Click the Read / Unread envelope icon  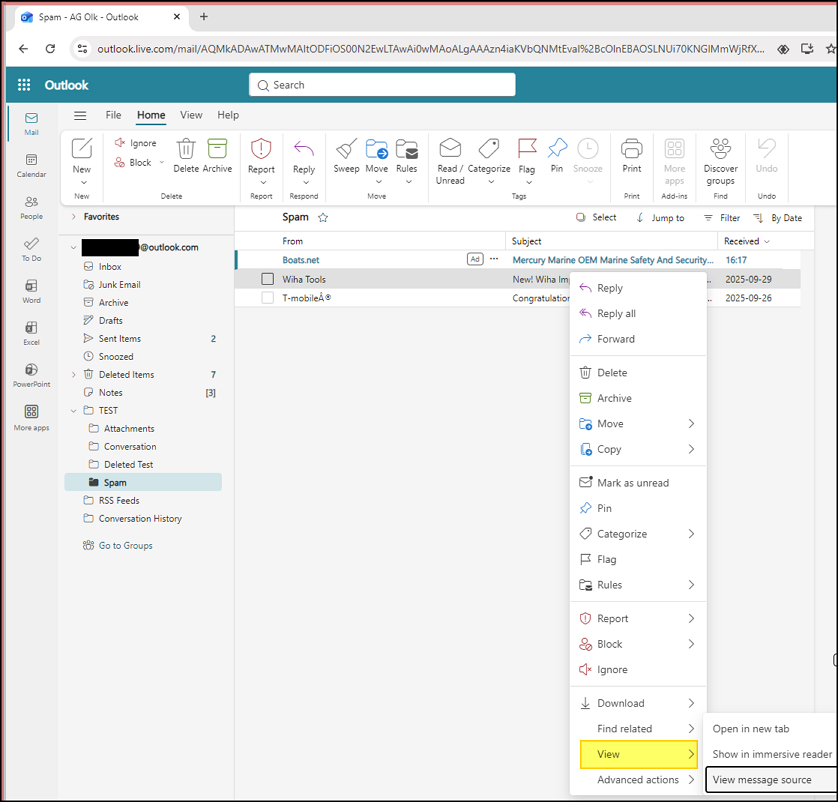[x=450, y=149]
